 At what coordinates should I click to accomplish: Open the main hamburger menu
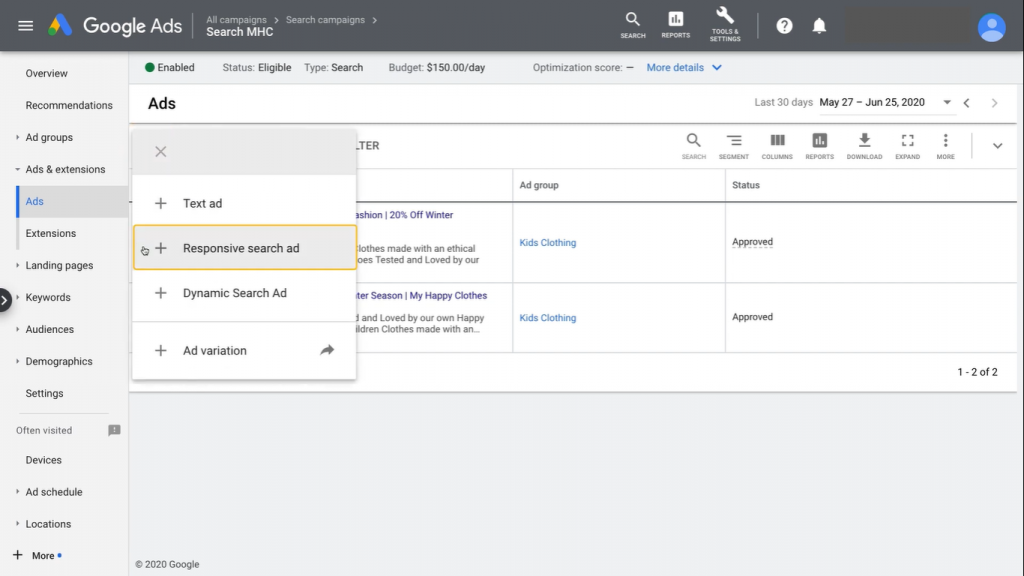coord(25,26)
